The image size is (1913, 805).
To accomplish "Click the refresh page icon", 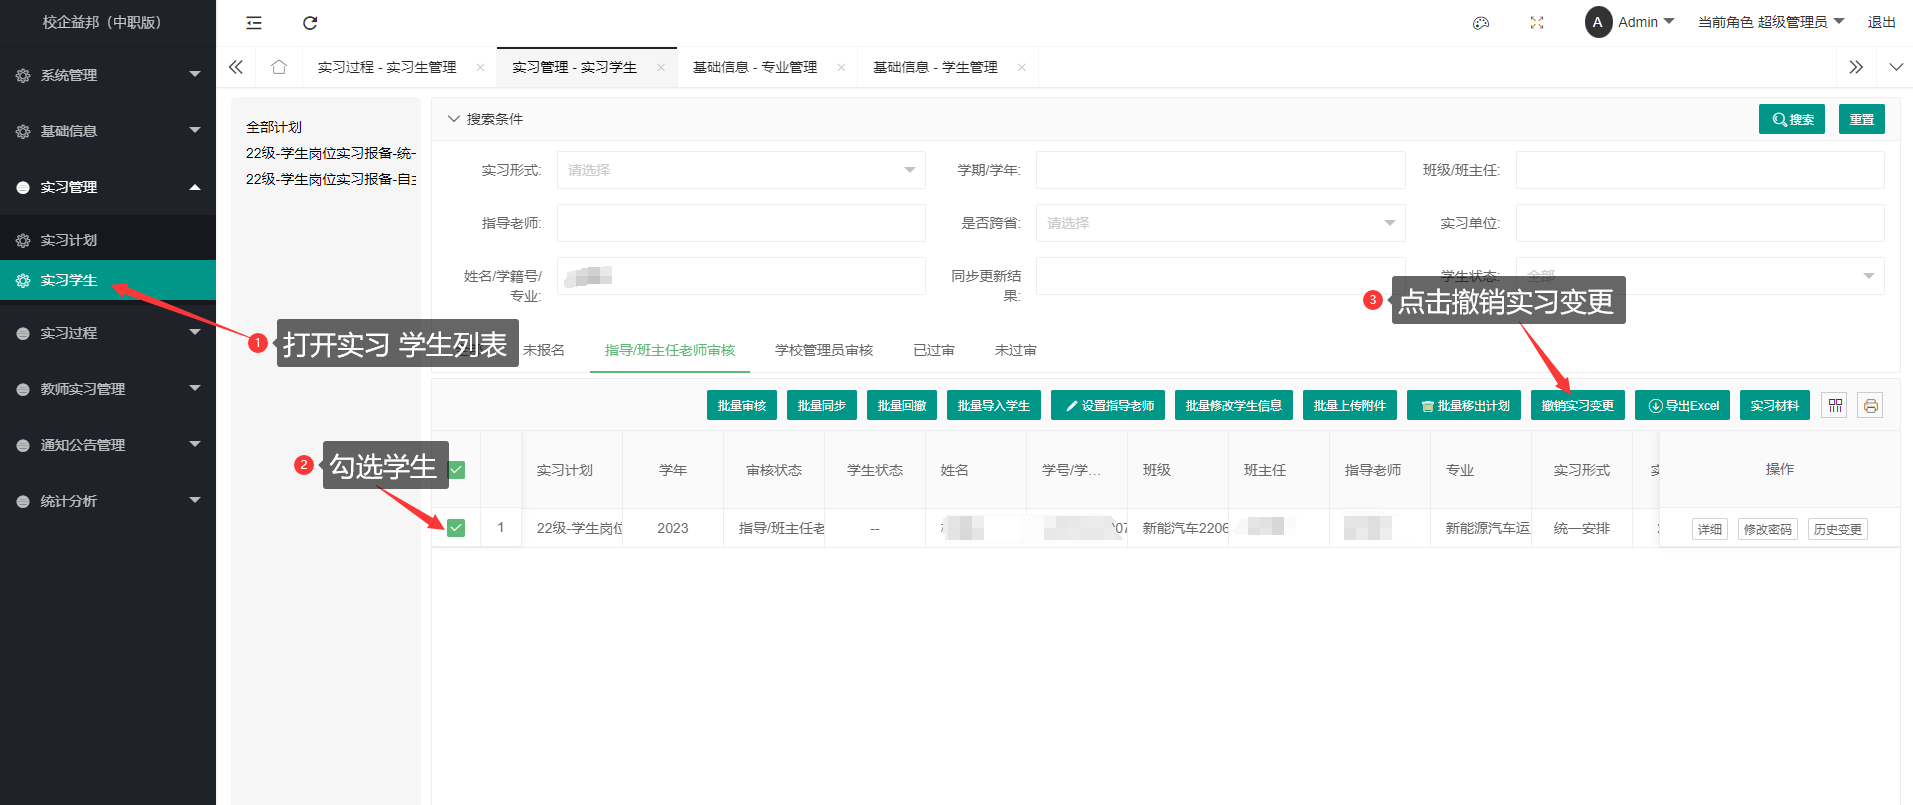I will [x=310, y=23].
